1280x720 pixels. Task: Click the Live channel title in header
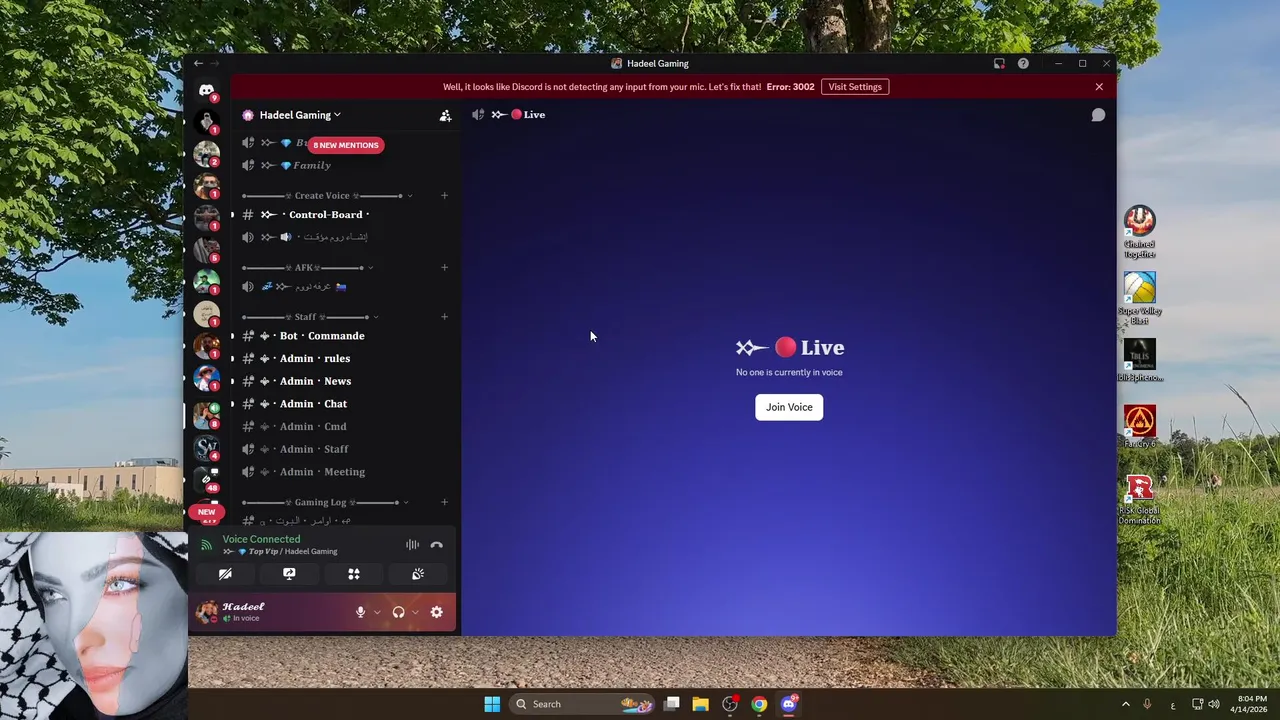519,115
